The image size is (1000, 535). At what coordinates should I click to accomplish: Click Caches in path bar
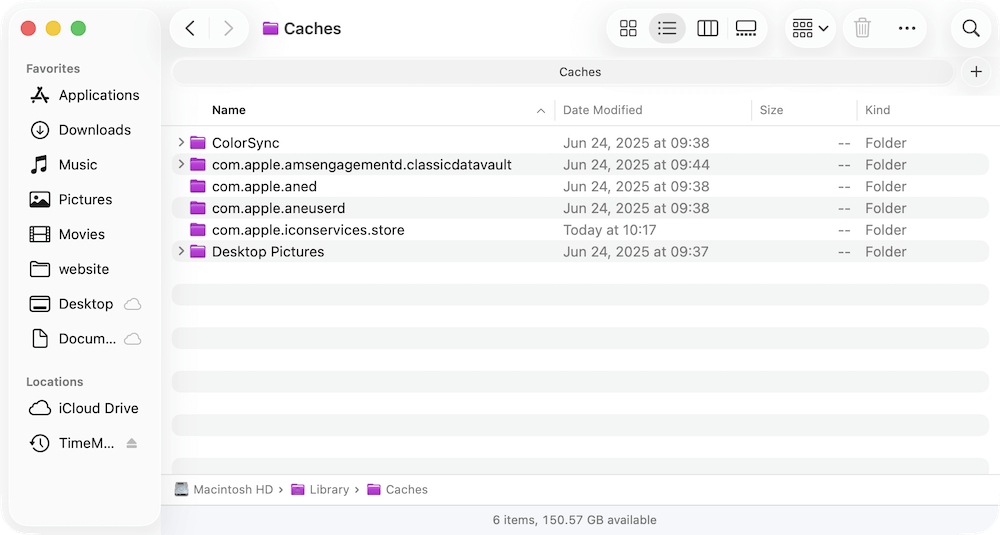tap(397, 490)
